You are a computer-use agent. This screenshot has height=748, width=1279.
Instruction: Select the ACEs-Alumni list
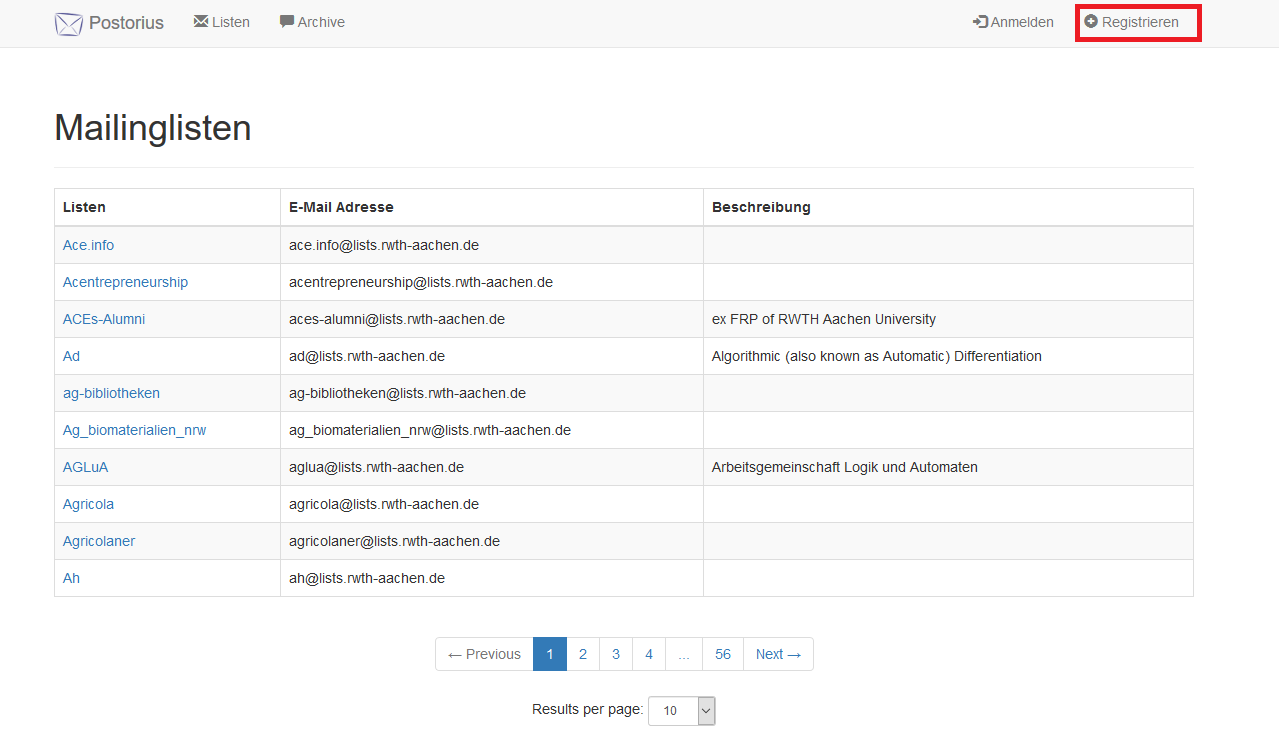pos(104,319)
